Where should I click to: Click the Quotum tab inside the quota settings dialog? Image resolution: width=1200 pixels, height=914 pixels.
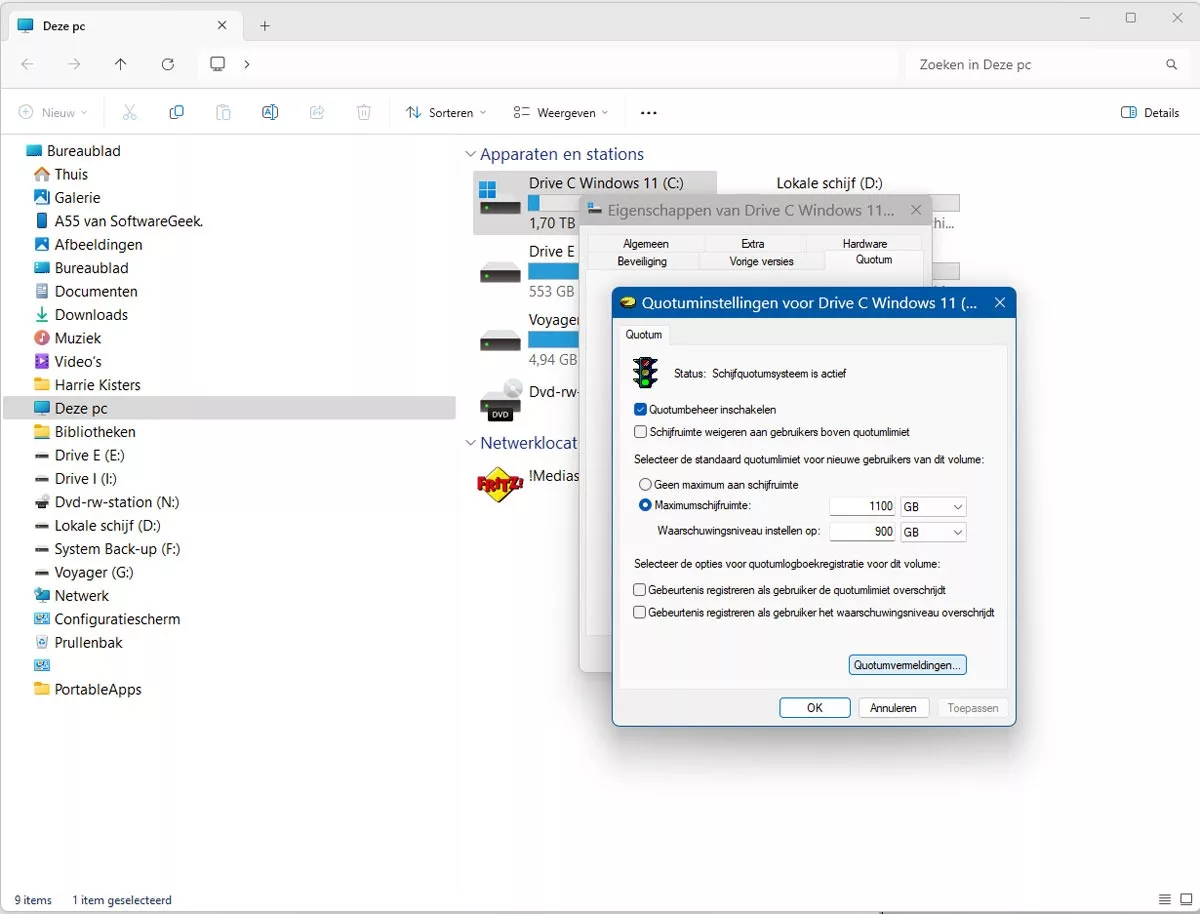tap(644, 335)
